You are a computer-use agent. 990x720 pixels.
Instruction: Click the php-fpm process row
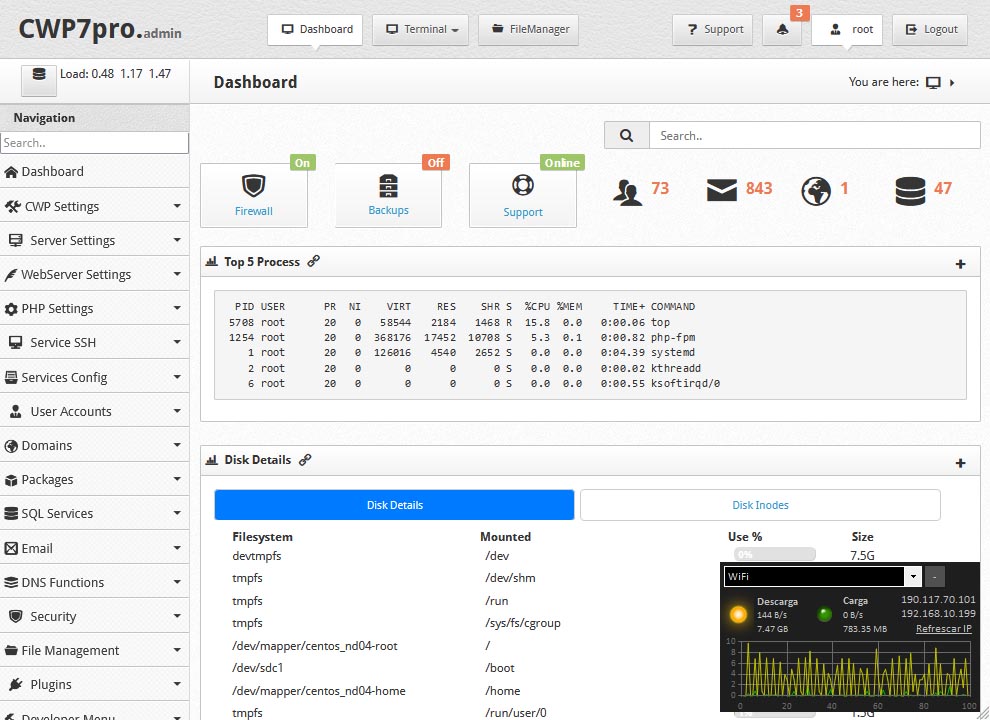point(462,337)
